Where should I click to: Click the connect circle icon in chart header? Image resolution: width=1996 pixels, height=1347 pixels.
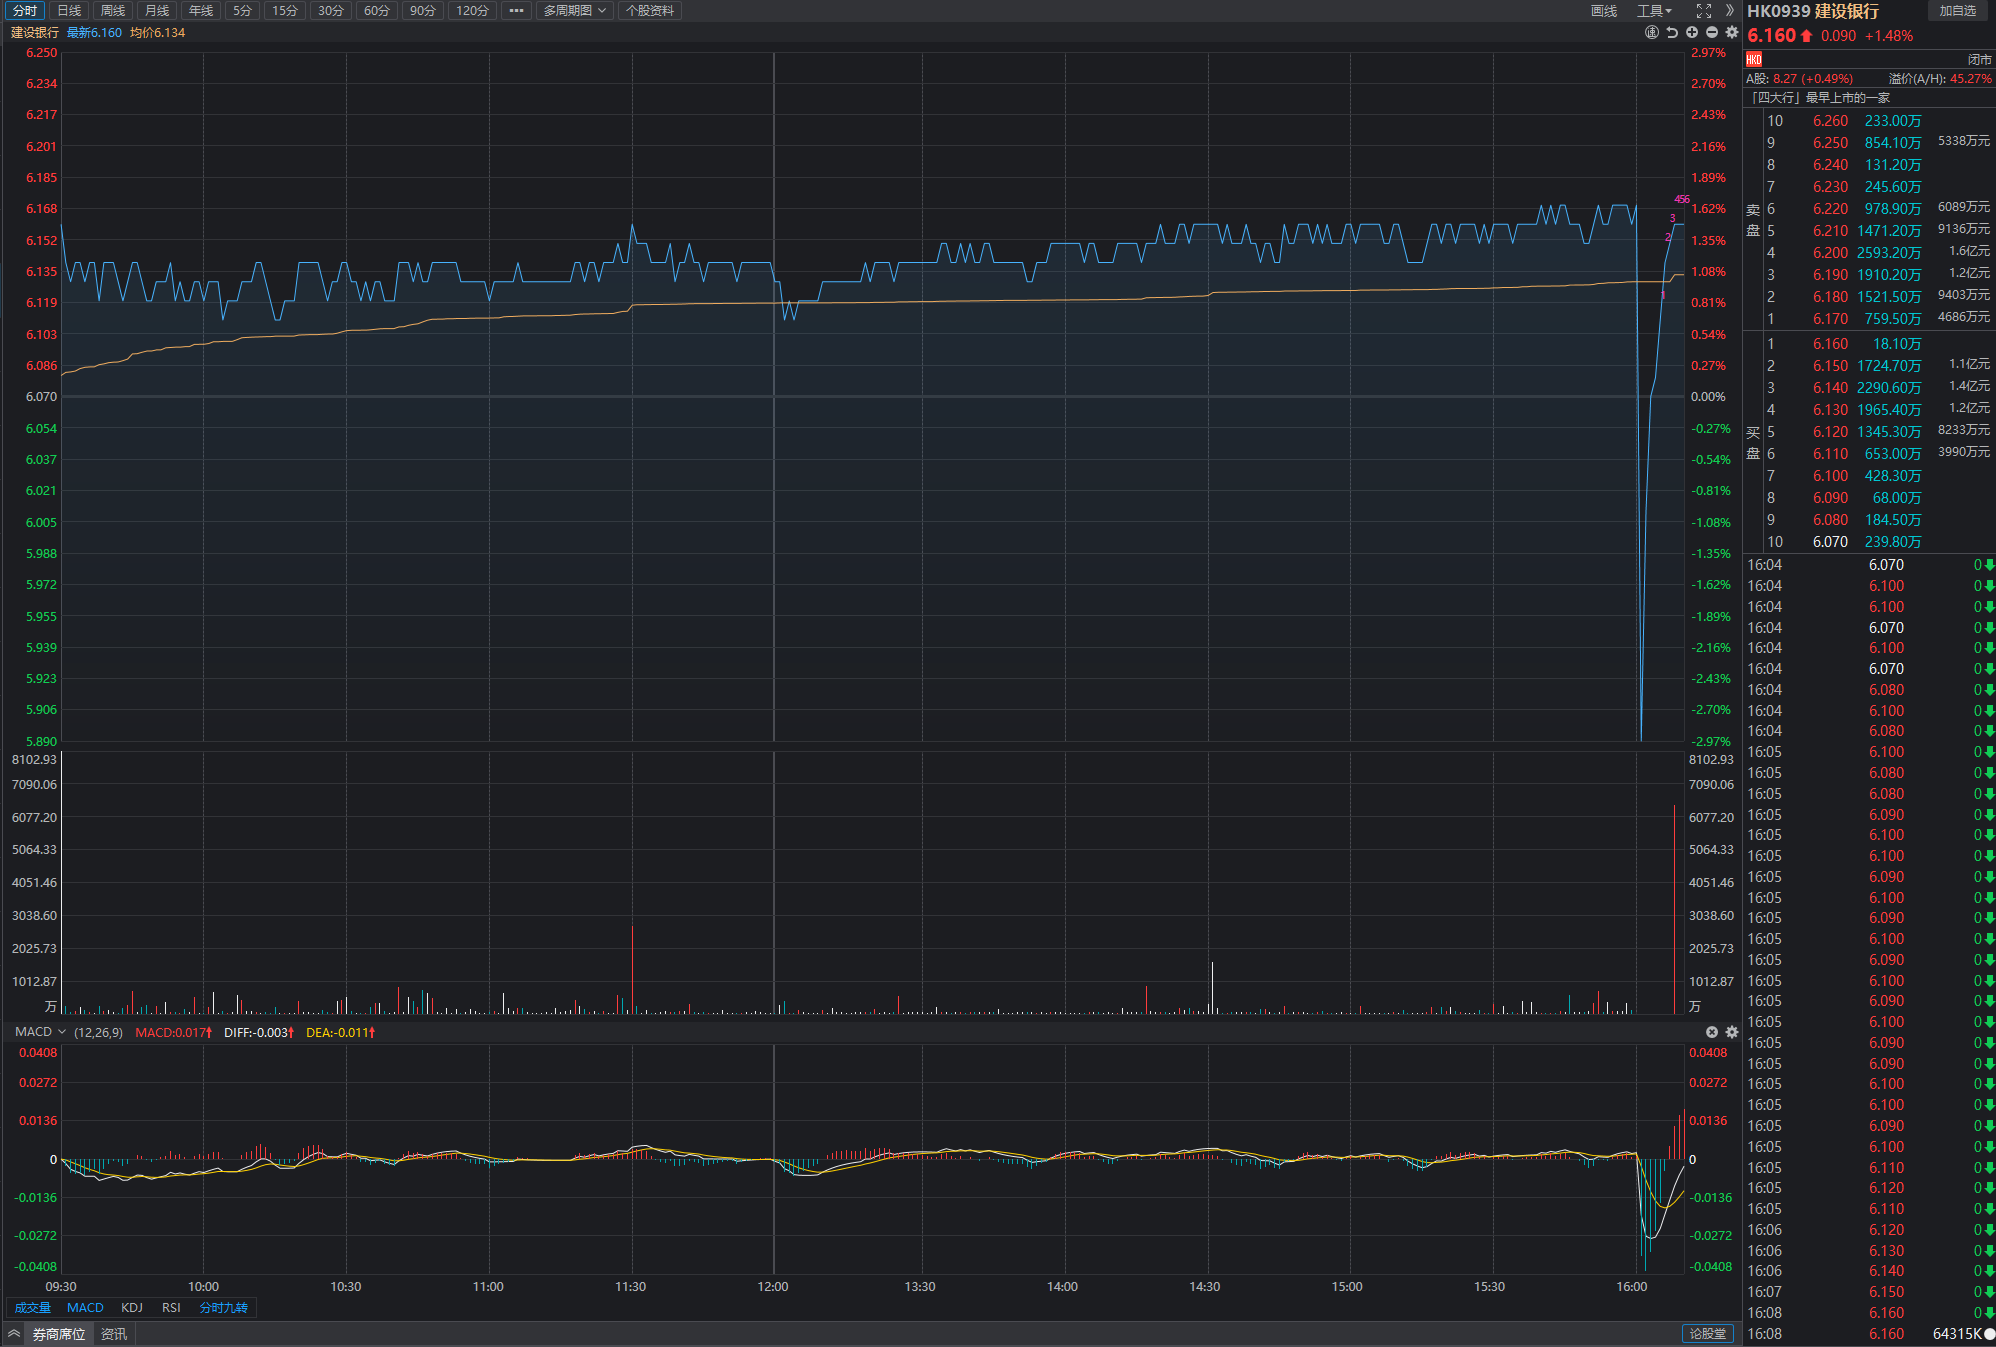point(1652,32)
